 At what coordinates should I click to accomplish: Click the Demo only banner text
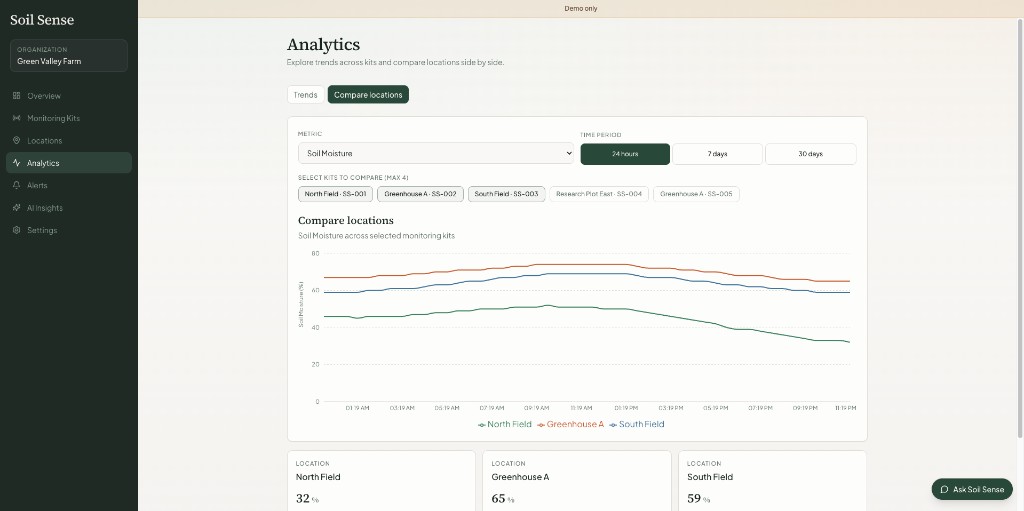(x=581, y=8)
